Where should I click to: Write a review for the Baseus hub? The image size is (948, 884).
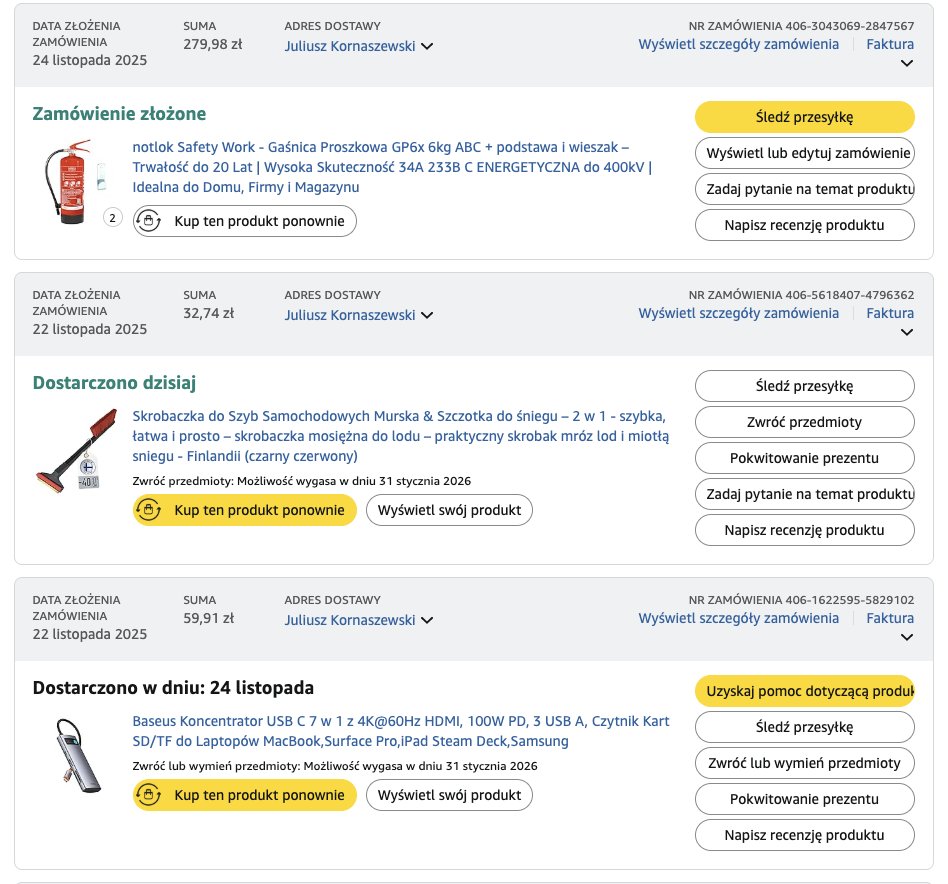tap(804, 836)
